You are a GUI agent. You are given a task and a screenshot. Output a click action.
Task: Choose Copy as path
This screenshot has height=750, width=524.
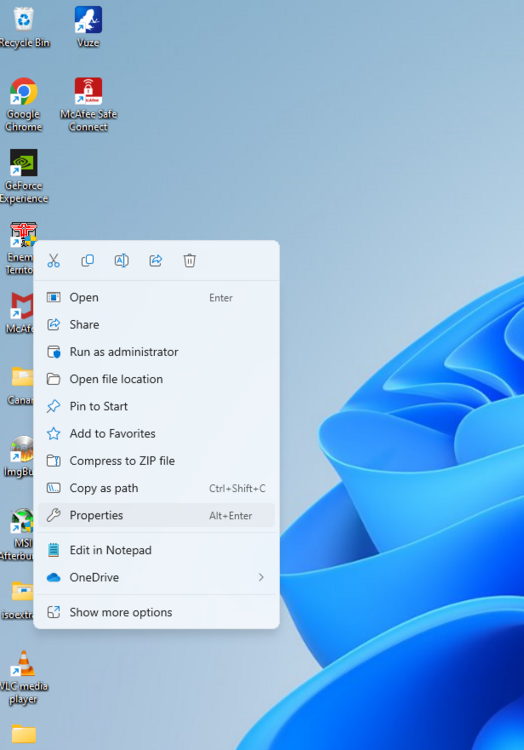[156, 488]
